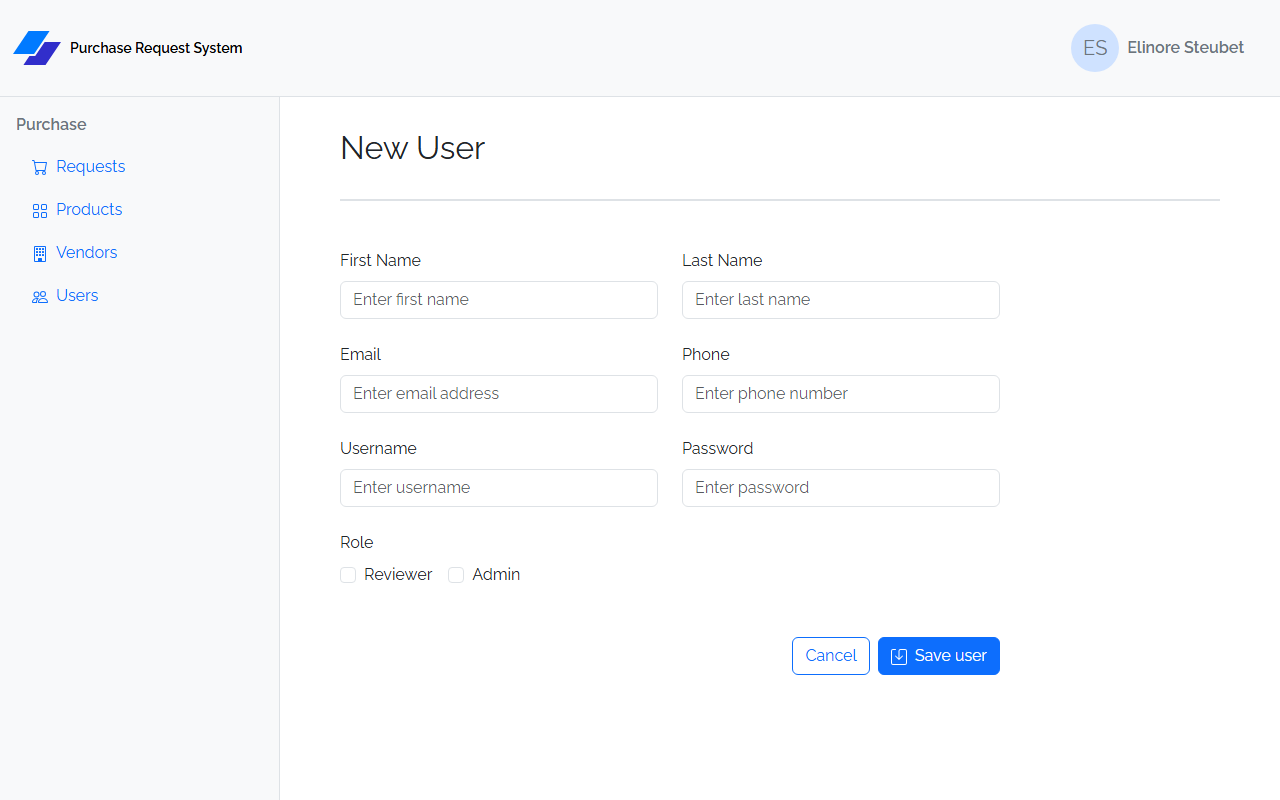The image size is (1280, 800).
Task: Click the save icon inside Save user button
Action: pyautogui.click(x=899, y=656)
